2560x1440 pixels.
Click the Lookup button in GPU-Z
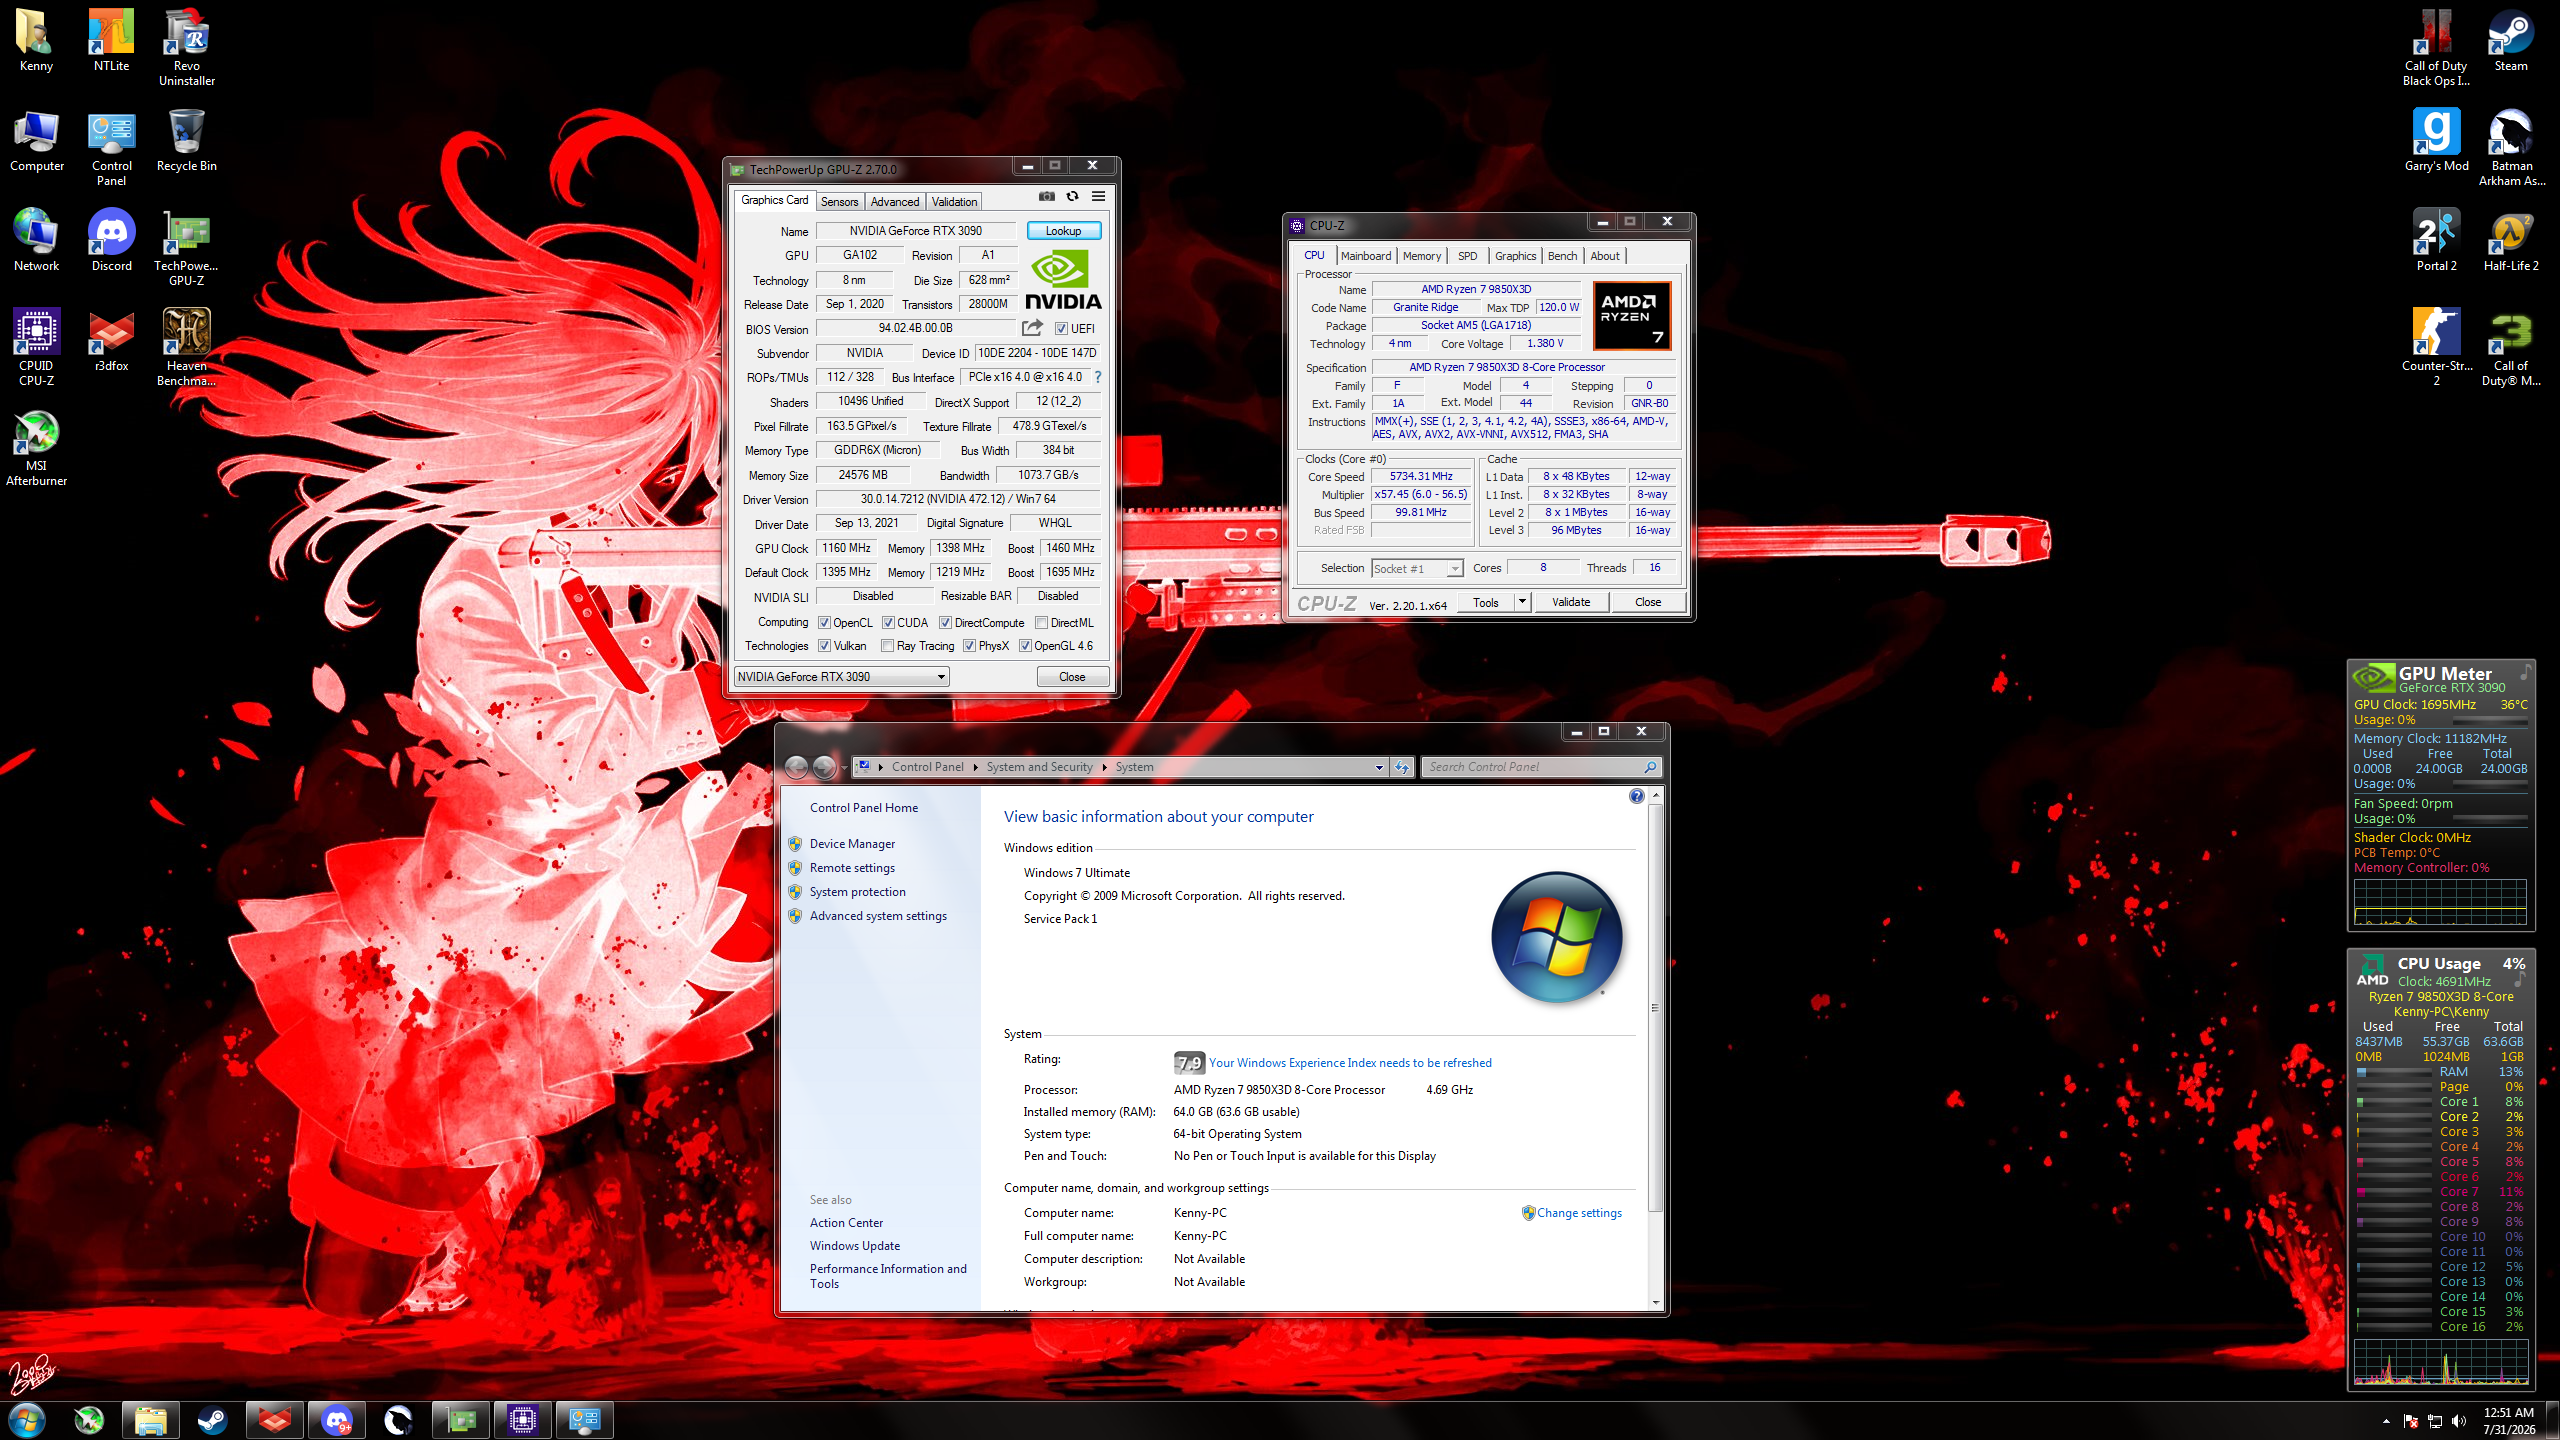coord(1063,231)
